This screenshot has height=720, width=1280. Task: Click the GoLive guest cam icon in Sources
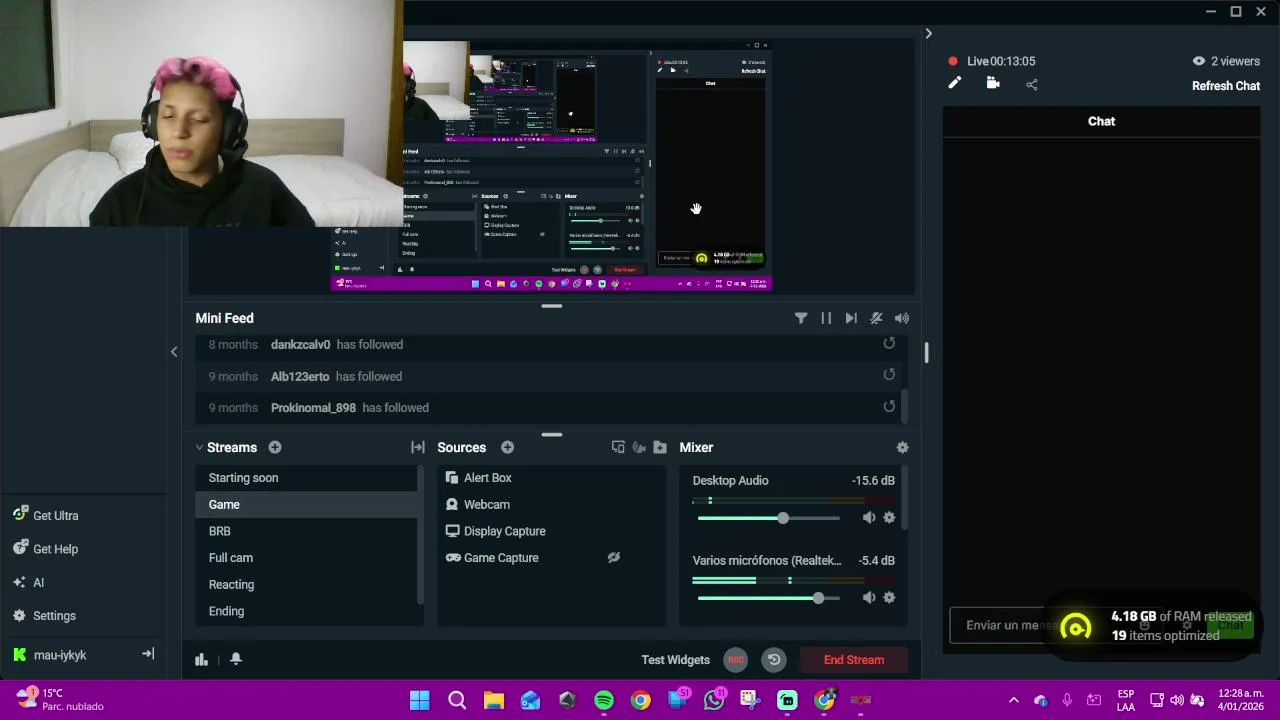tap(639, 447)
